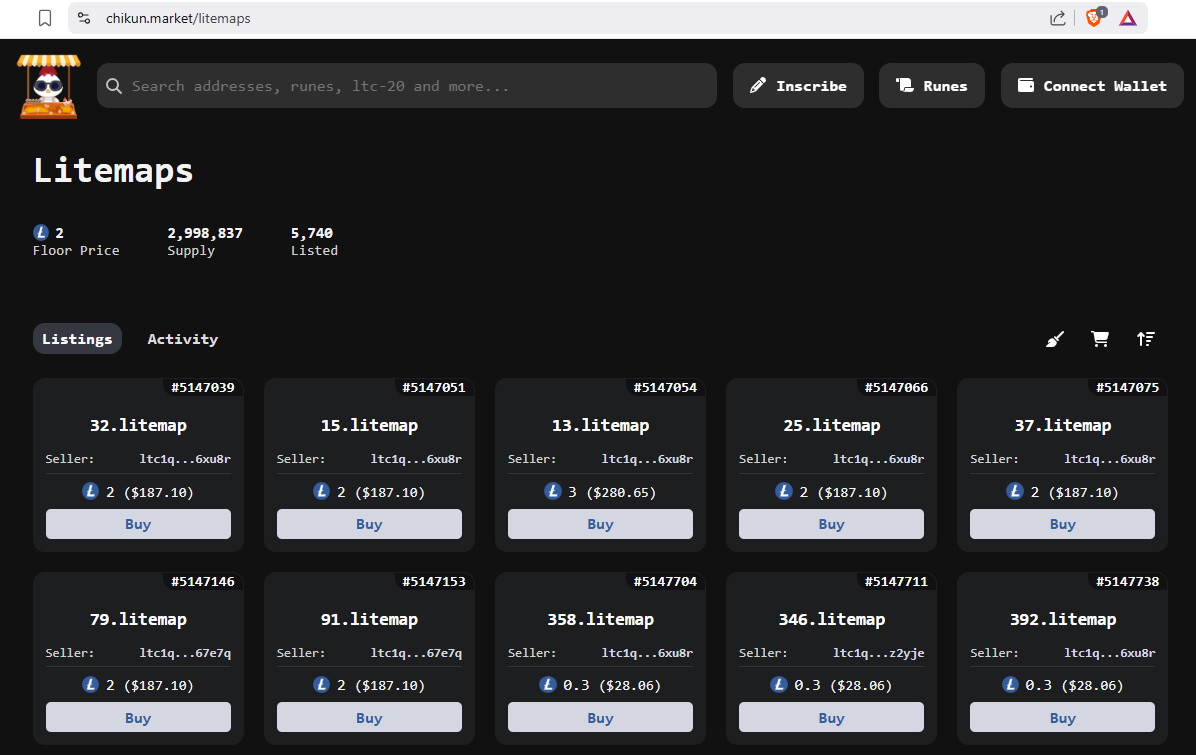
Task: Click the Litecoin icon next to Floor Price
Action: [x=40, y=232]
